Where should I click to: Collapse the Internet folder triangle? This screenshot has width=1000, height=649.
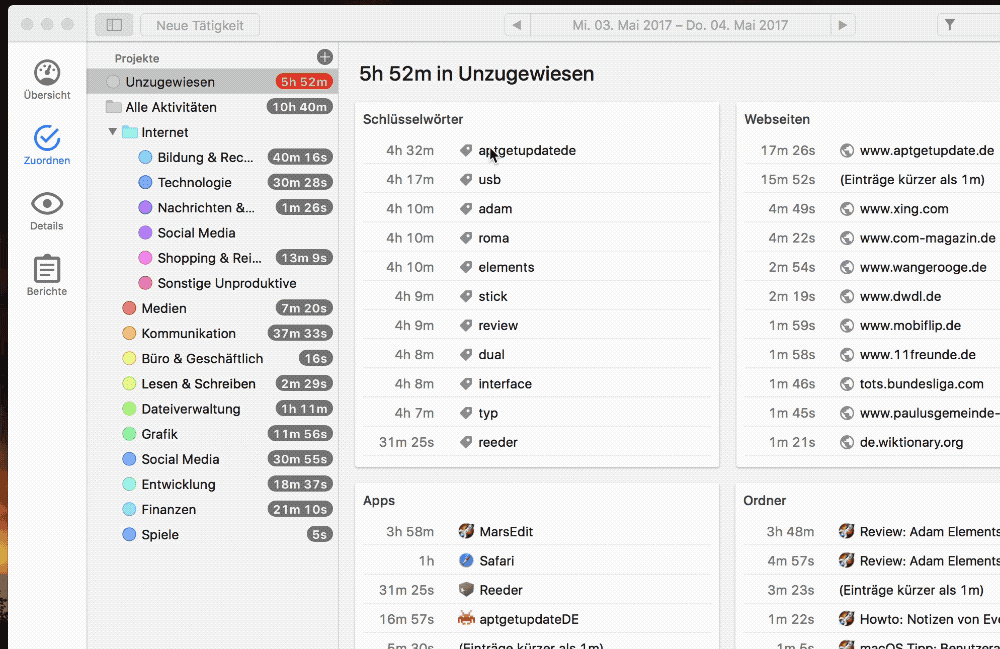pos(112,132)
